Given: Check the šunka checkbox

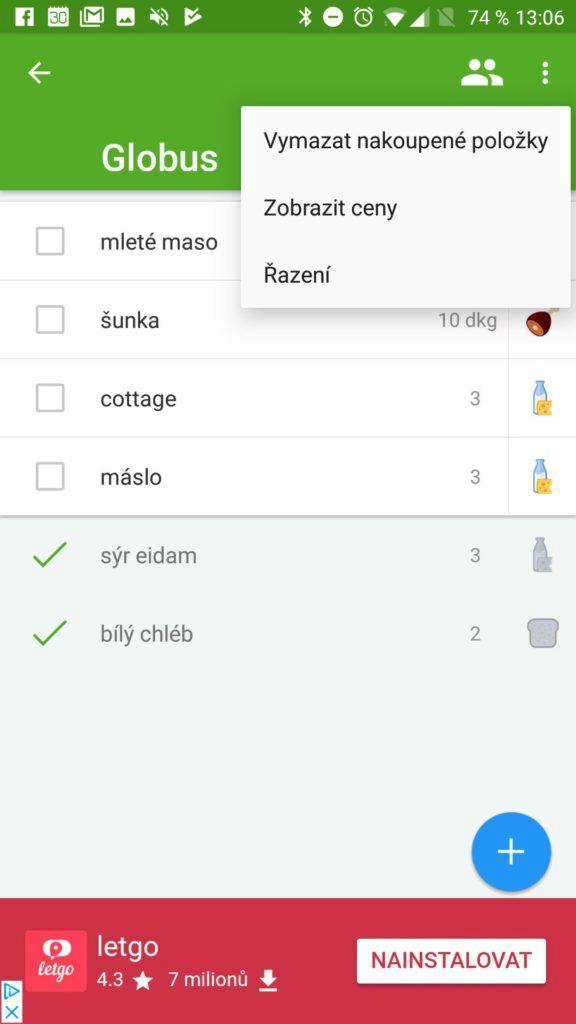Looking at the screenshot, I should 50,320.
